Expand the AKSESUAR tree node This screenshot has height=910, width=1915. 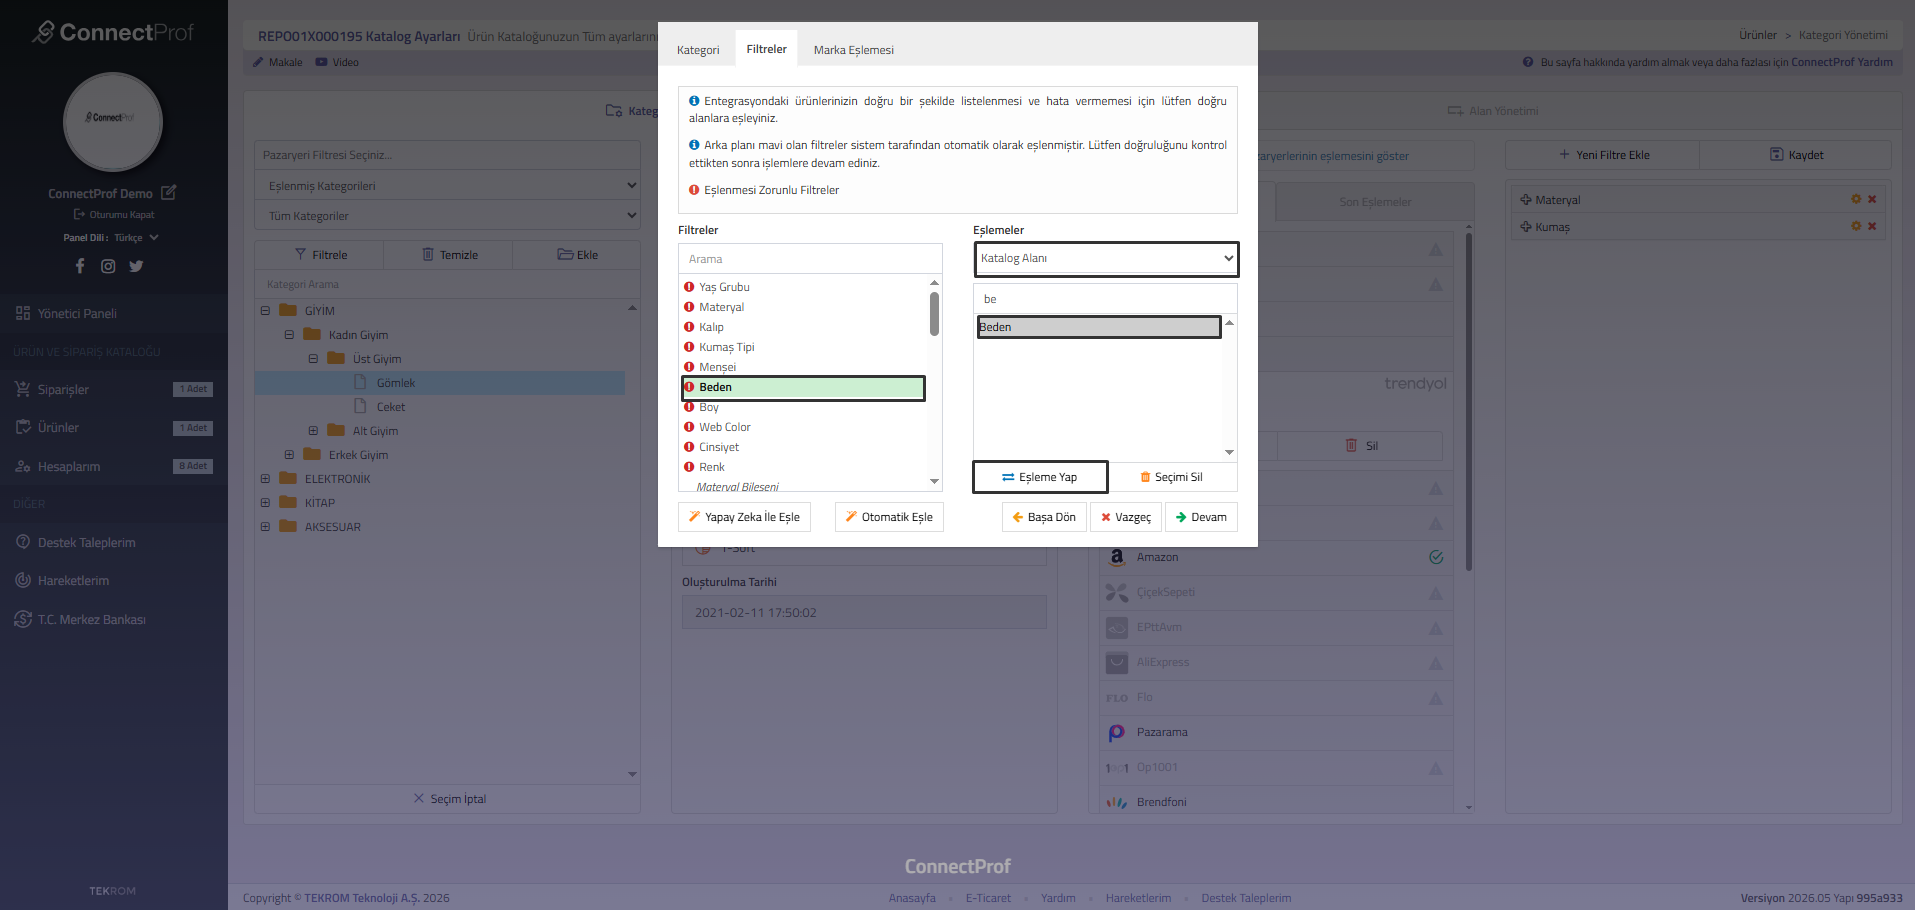[265, 527]
